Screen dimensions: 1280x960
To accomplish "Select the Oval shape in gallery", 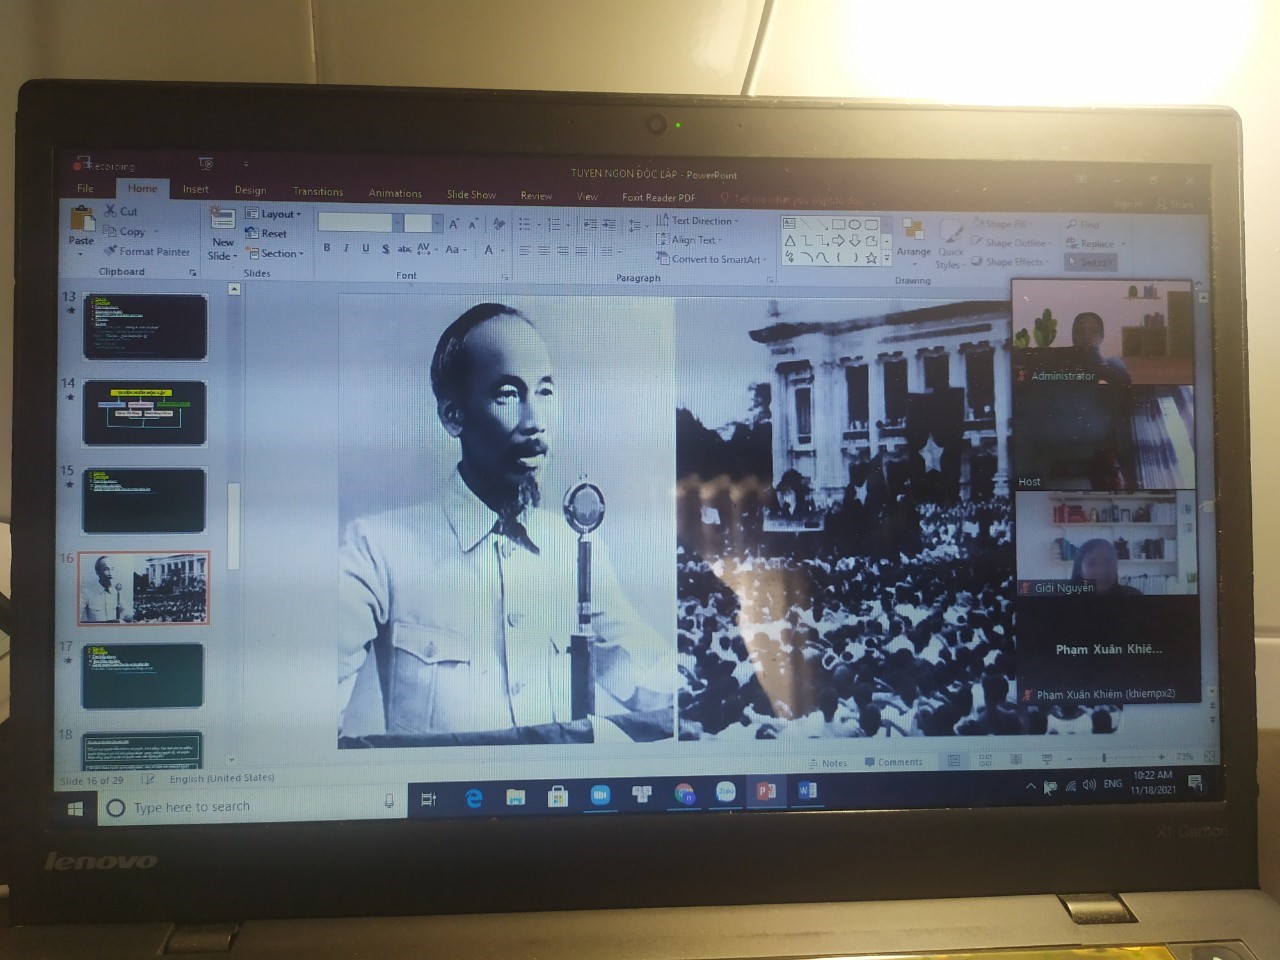I will pos(854,224).
